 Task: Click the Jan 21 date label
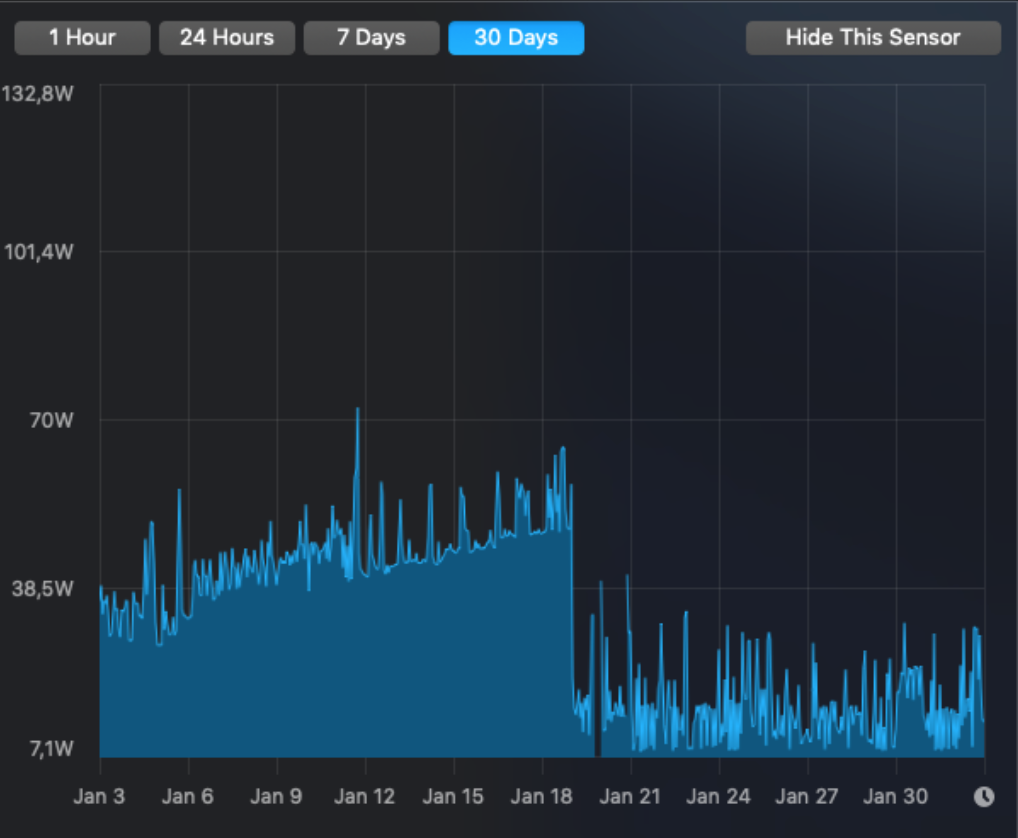630,796
